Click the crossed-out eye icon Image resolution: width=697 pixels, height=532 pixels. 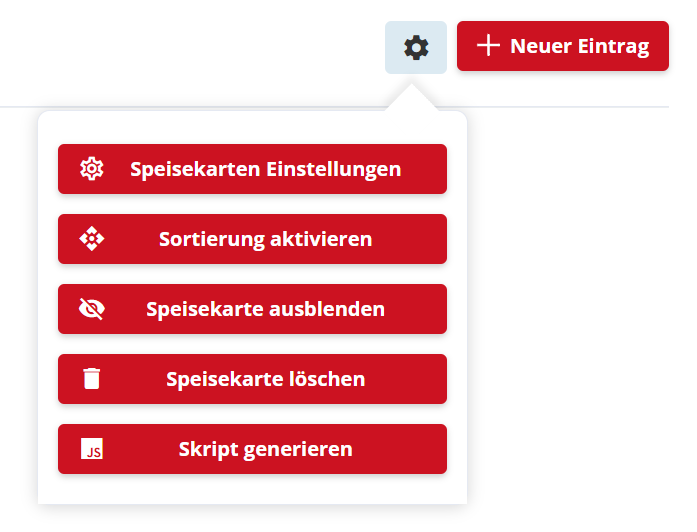[x=92, y=309]
